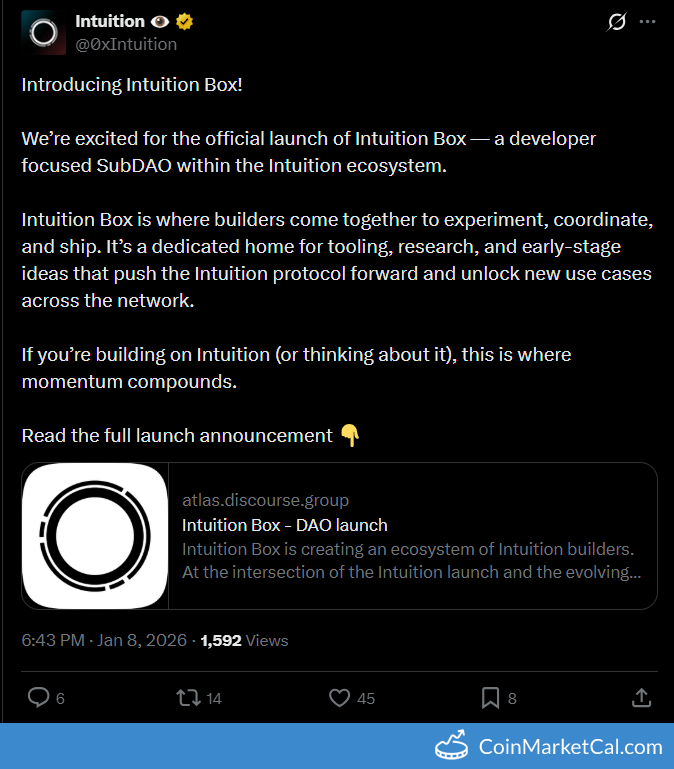This screenshot has width=674, height=769.
Task: Click the eye emoji beside Intuition name
Action: point(160,22)
